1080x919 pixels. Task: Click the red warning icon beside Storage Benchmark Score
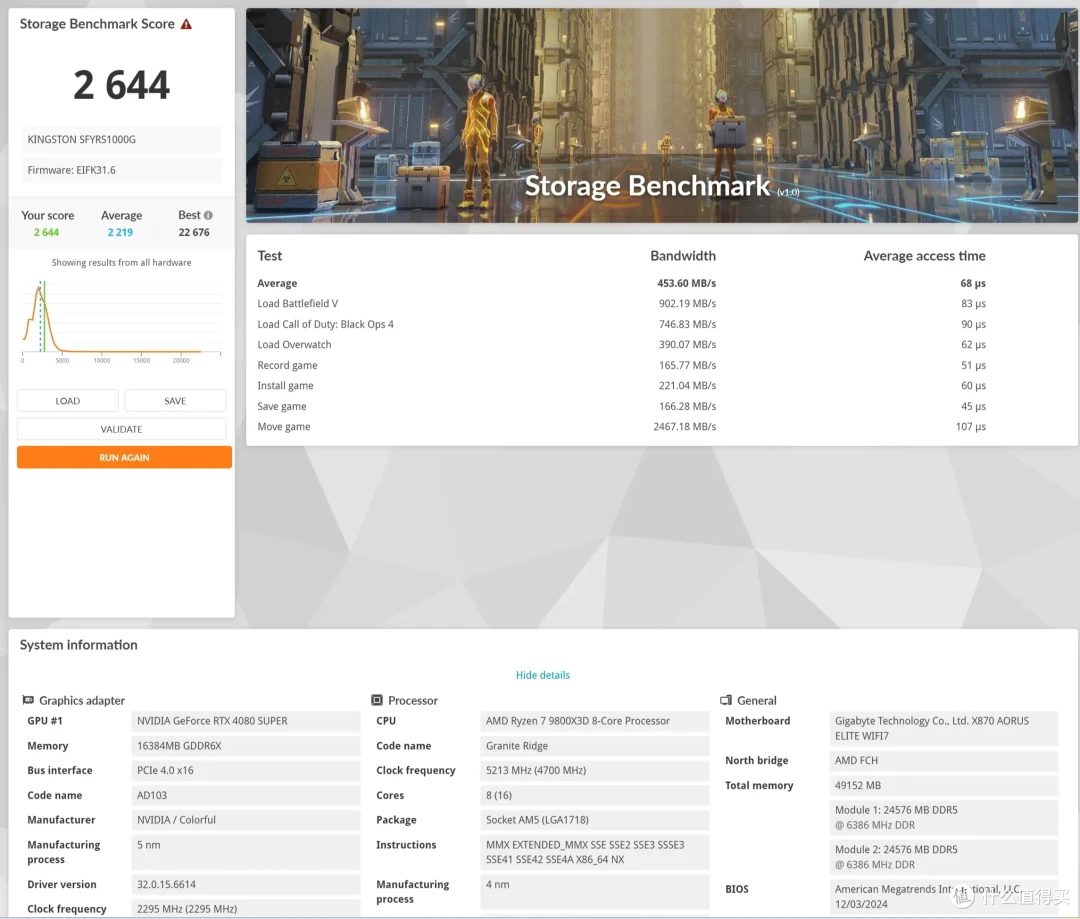coord(186,24)
